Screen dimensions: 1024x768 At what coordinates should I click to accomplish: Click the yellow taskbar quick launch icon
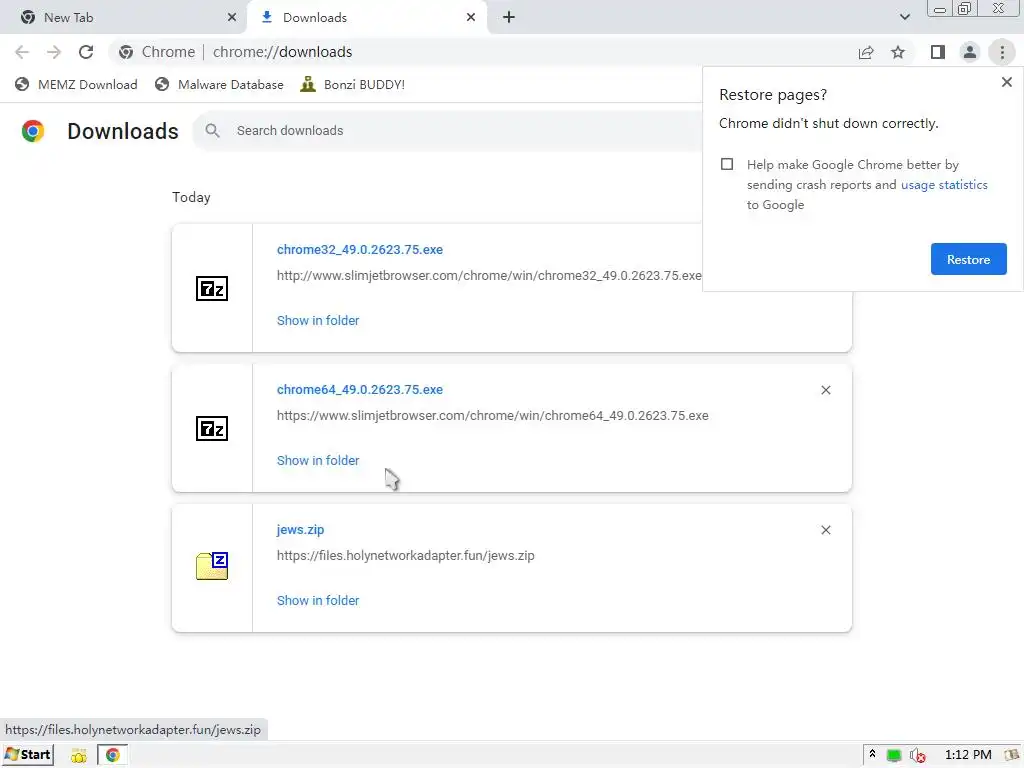click(x=79, y=756)
